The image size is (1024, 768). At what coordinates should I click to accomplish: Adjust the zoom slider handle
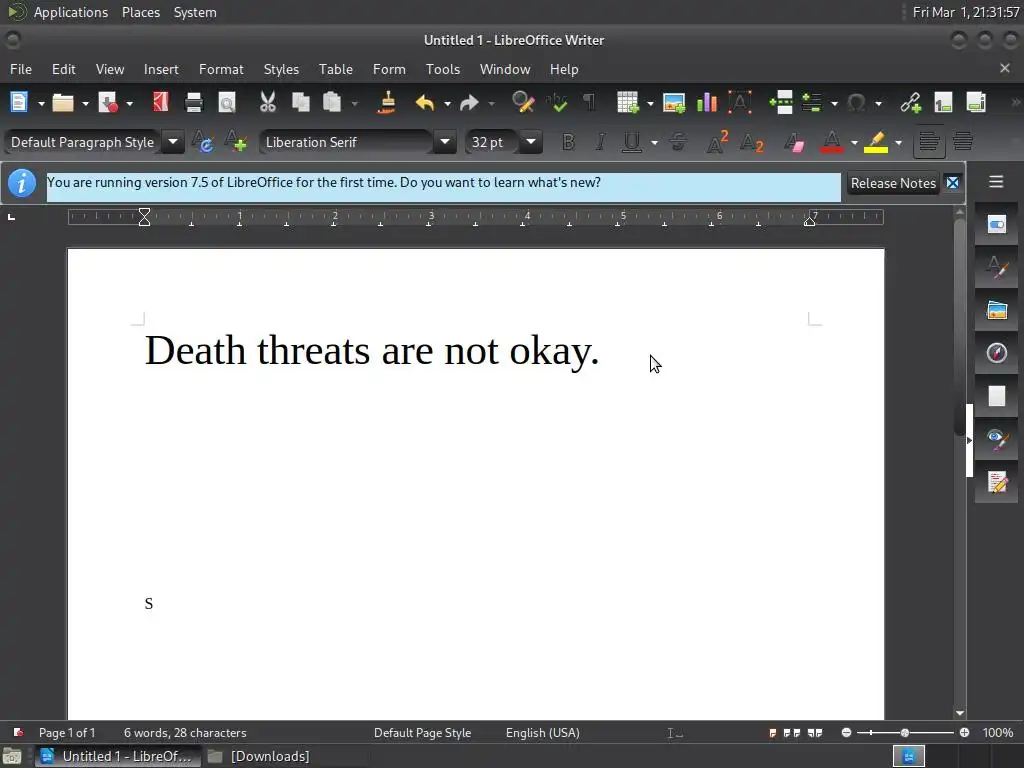tap(904, 733)
